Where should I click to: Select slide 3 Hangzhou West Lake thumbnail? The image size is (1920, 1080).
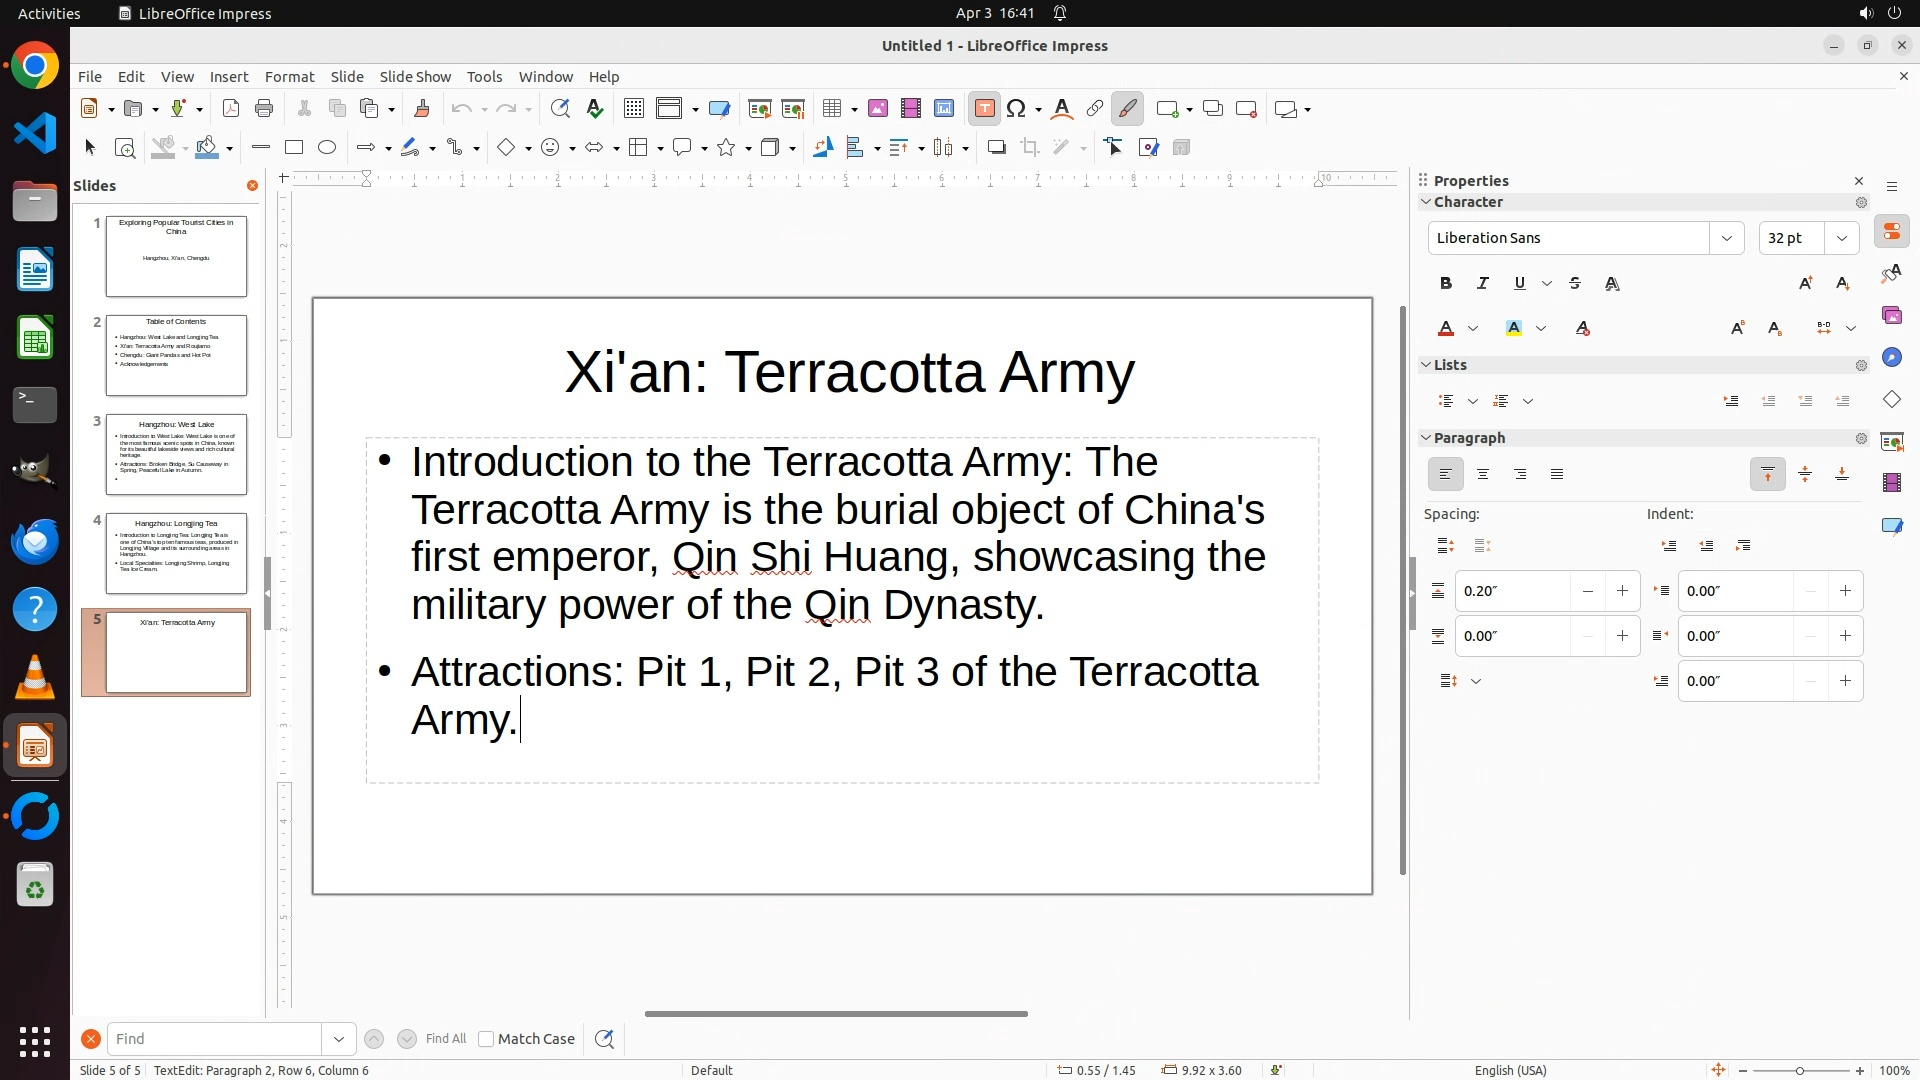pyautogui.click(x=176, y=454)
